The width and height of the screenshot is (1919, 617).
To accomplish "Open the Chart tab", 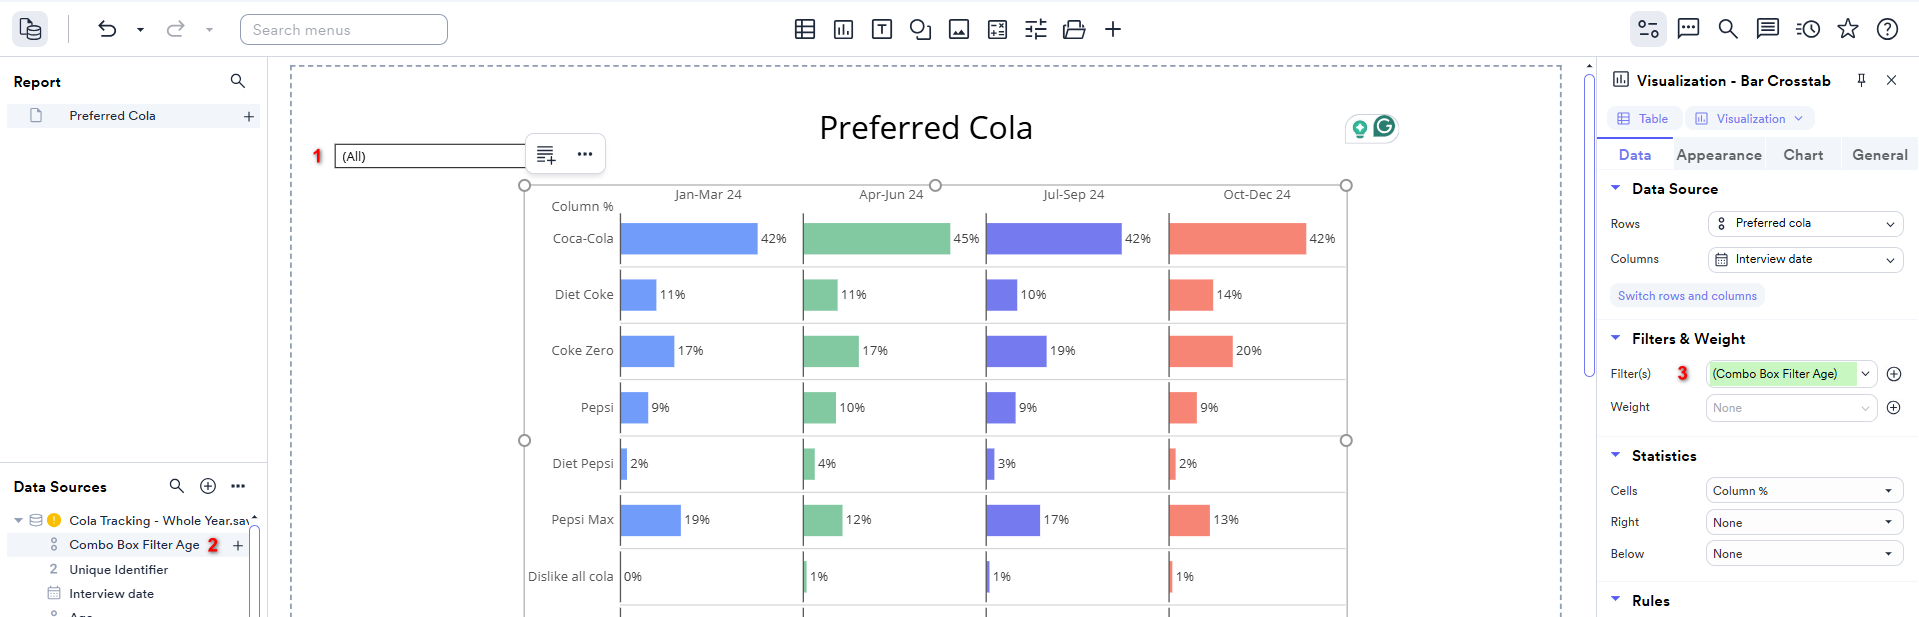I will point(1803,155).
